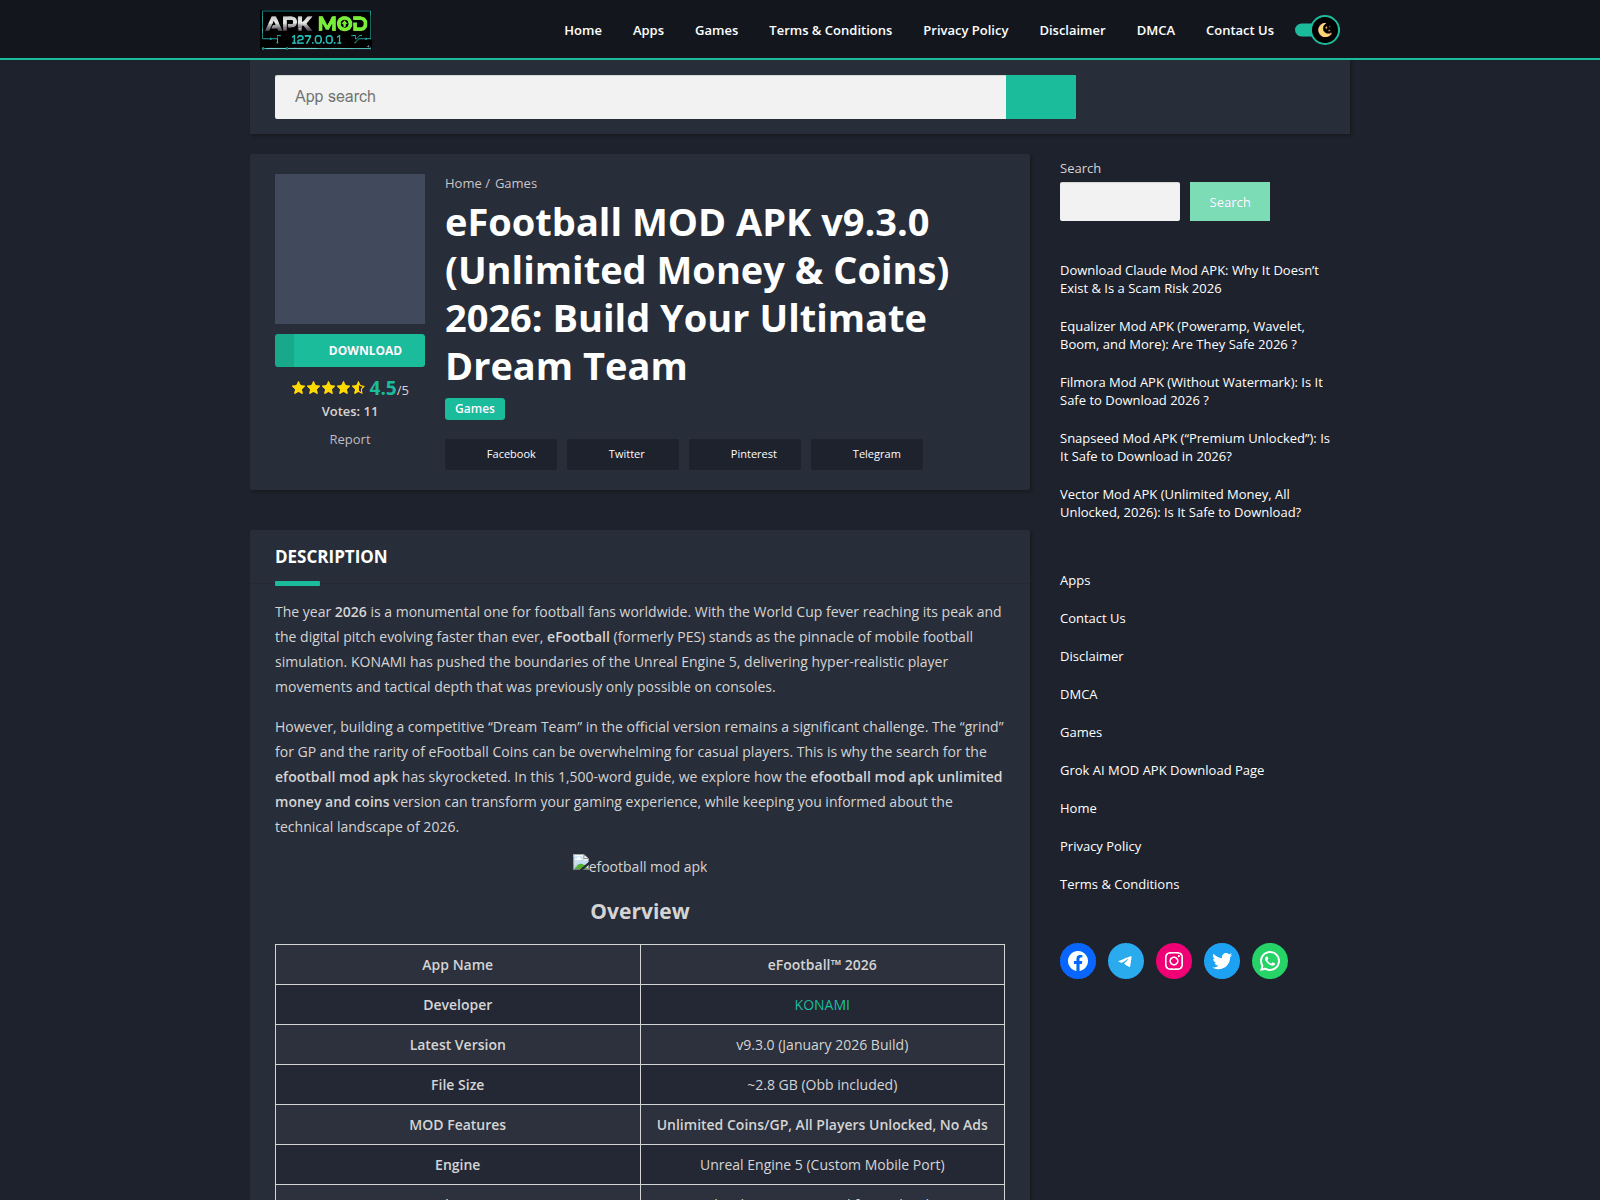1600x1200 pixels.
Task: Click the Home breadcrumb link
Action: pyautogui.click(x=463, y=183)
